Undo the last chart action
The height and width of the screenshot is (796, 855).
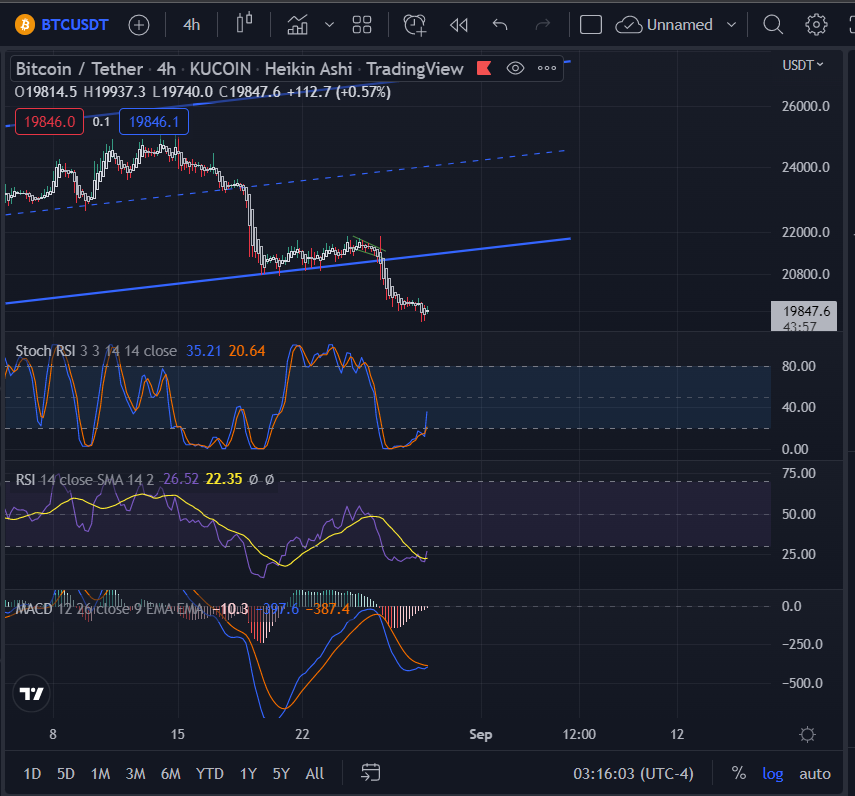tap(500, 24)
